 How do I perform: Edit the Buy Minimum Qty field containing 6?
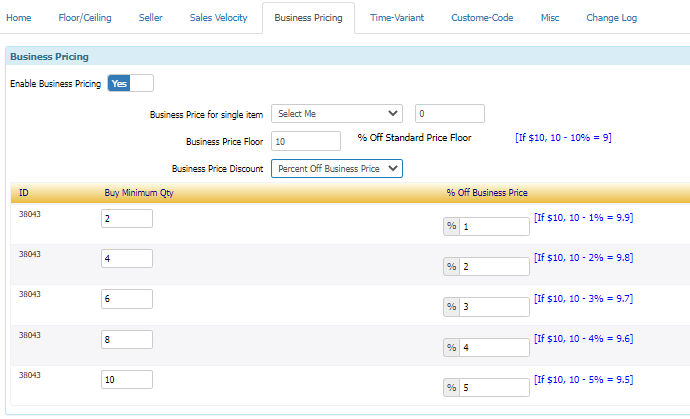coord(127,299)
